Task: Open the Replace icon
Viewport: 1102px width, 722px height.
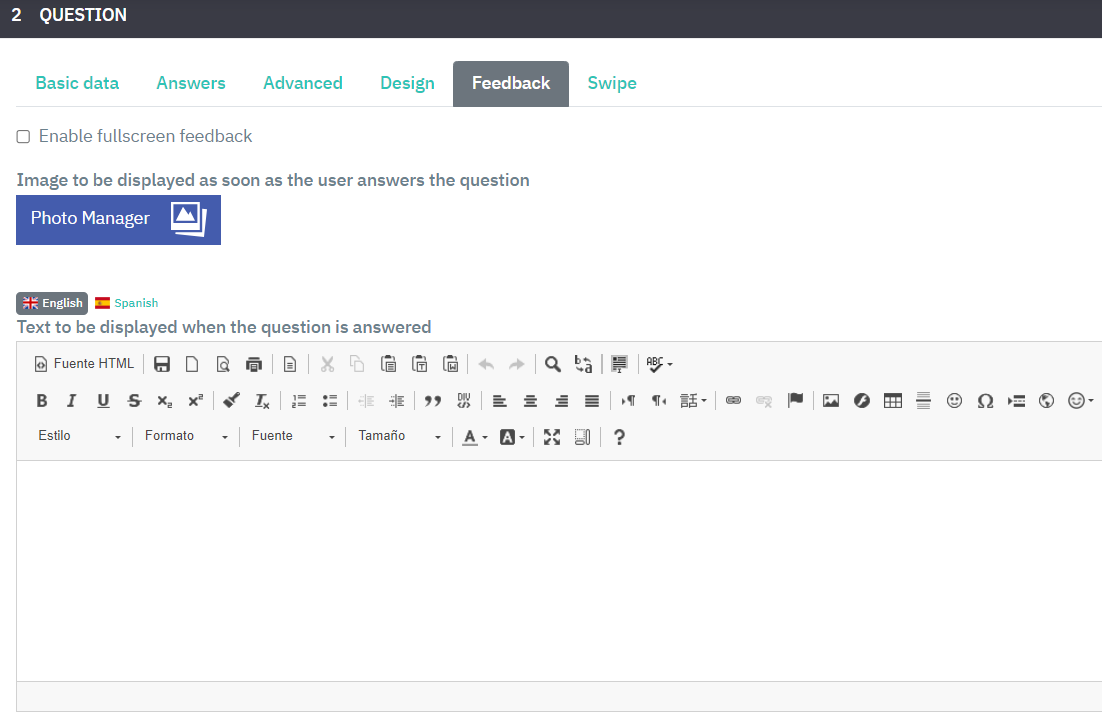Action: (x=583, y=363)
